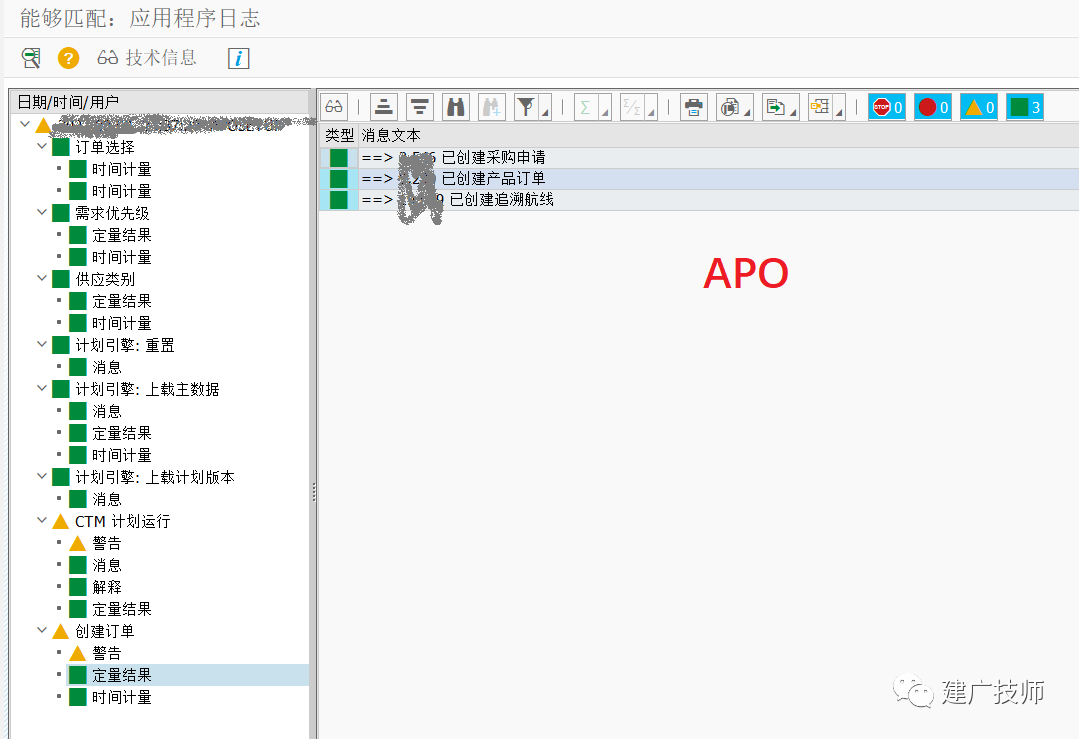Click the glasses details icon in the message toolbar

[x=334, y=107]
